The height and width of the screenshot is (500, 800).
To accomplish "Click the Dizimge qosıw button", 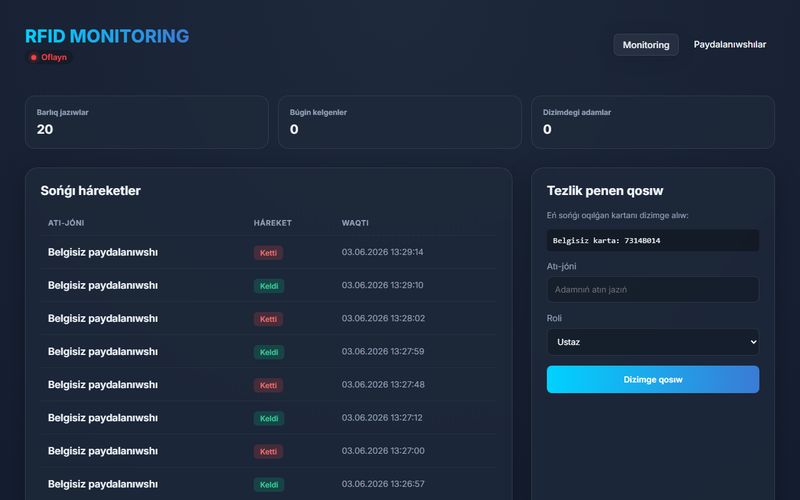I will point(653,380).
